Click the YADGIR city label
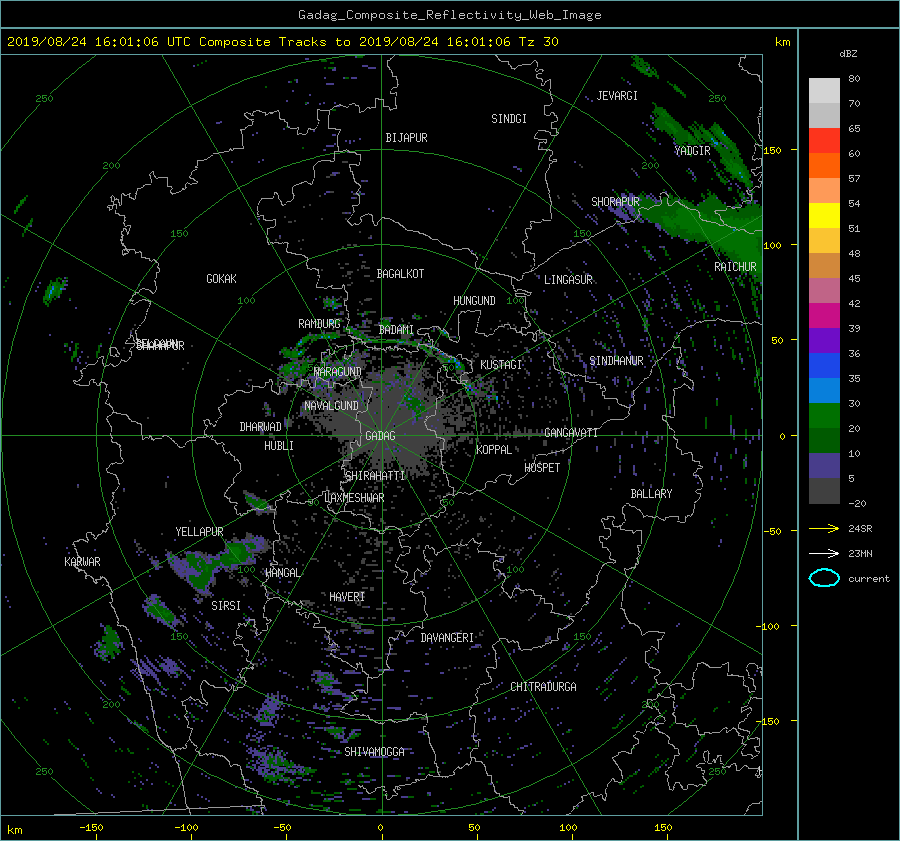This screenshot has width=900, height=841. click(692, 151)
